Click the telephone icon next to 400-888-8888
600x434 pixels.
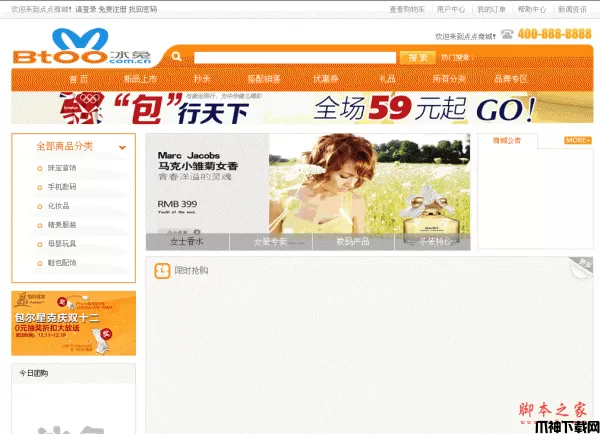tap(507, 34)
